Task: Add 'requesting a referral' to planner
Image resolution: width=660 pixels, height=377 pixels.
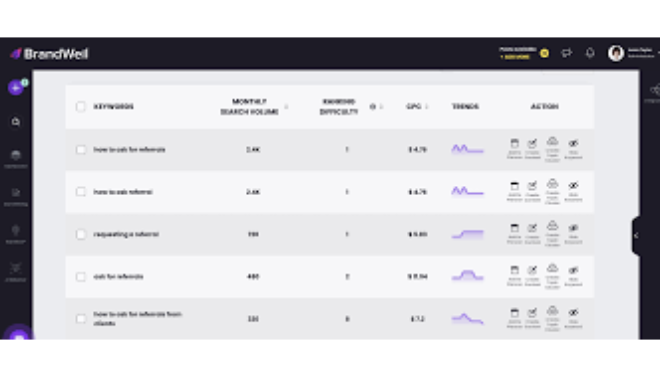Action: point(514,234)
